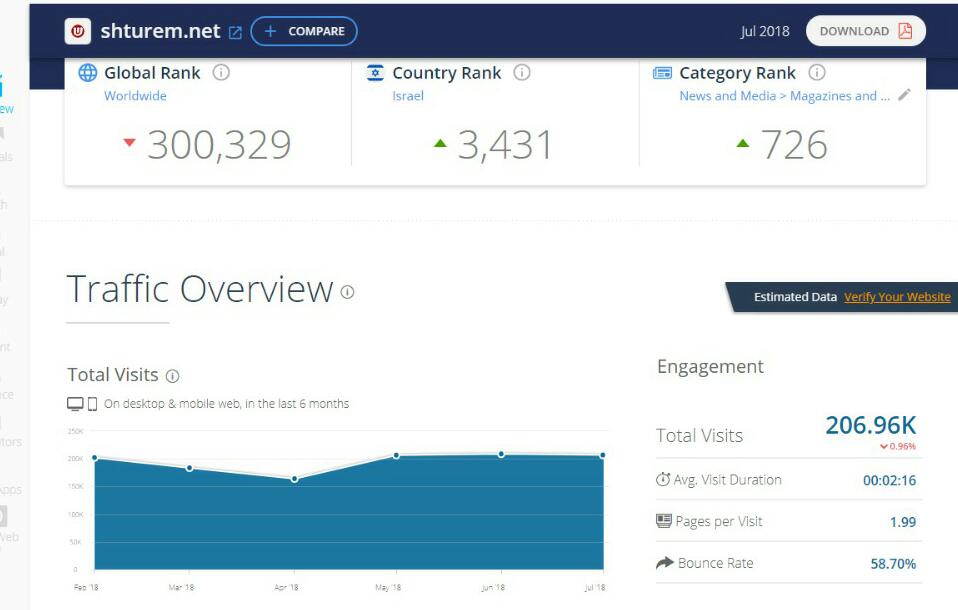This screenshot has width=958, height=610.
Task: Show info tooltip for Global Rank
Action: [222, 73]
